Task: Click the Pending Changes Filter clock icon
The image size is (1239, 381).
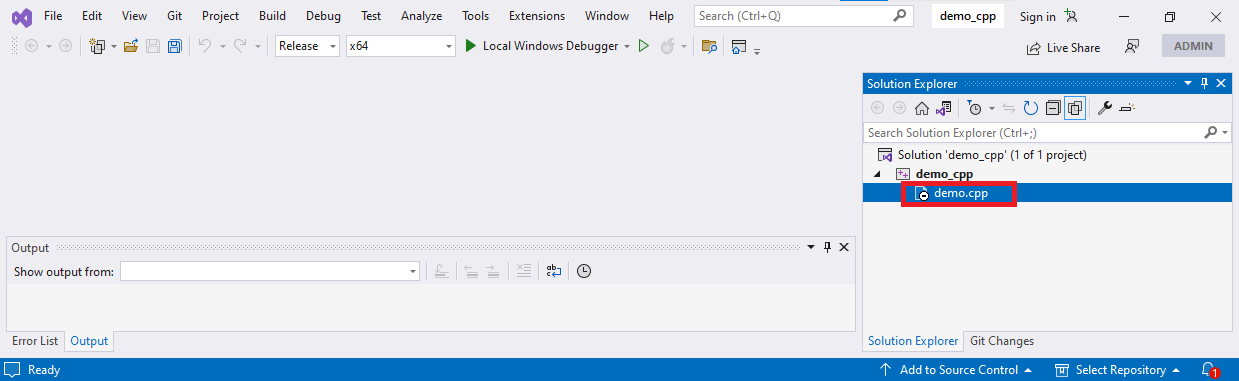Action: click(x=974, y=108)
